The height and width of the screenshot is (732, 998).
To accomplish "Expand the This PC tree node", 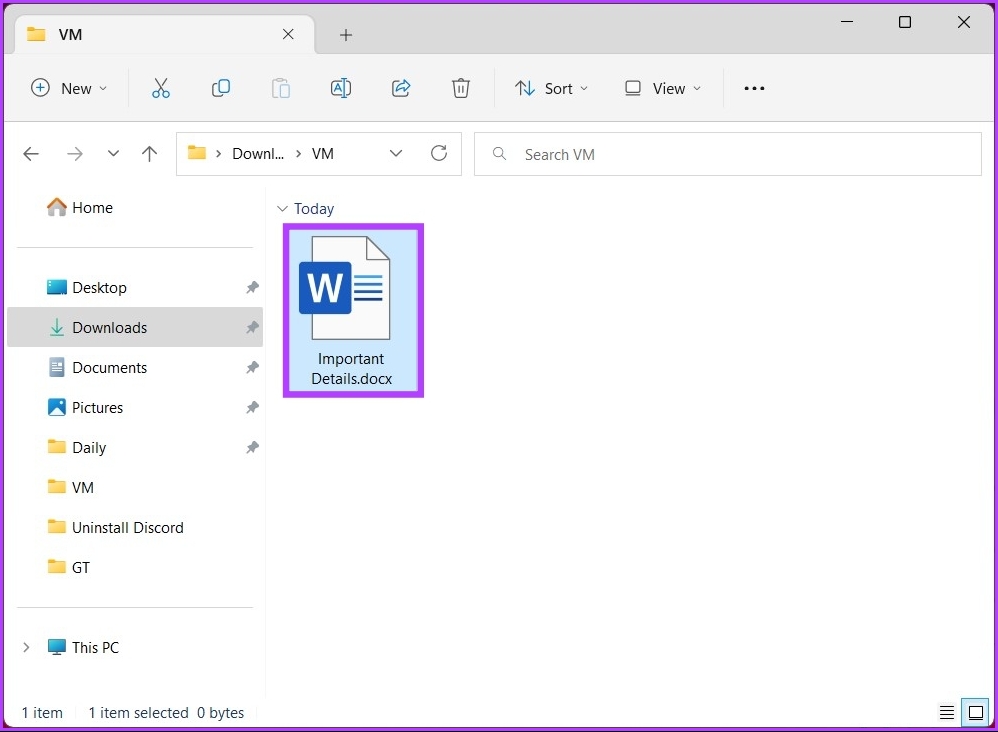I will click(x=27, y=648).
